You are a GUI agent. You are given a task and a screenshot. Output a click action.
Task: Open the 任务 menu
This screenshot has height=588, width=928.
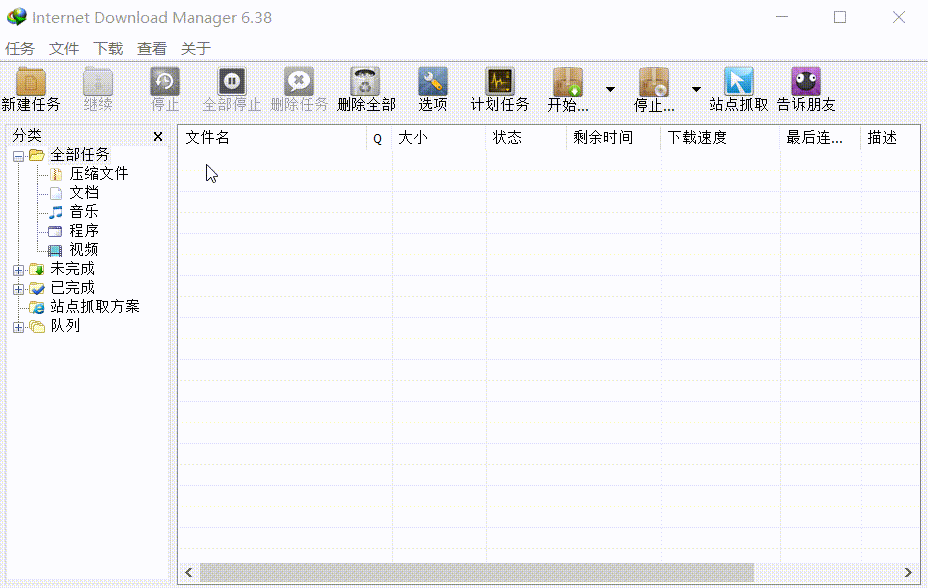pyautogui.click(x=20, y=49)
